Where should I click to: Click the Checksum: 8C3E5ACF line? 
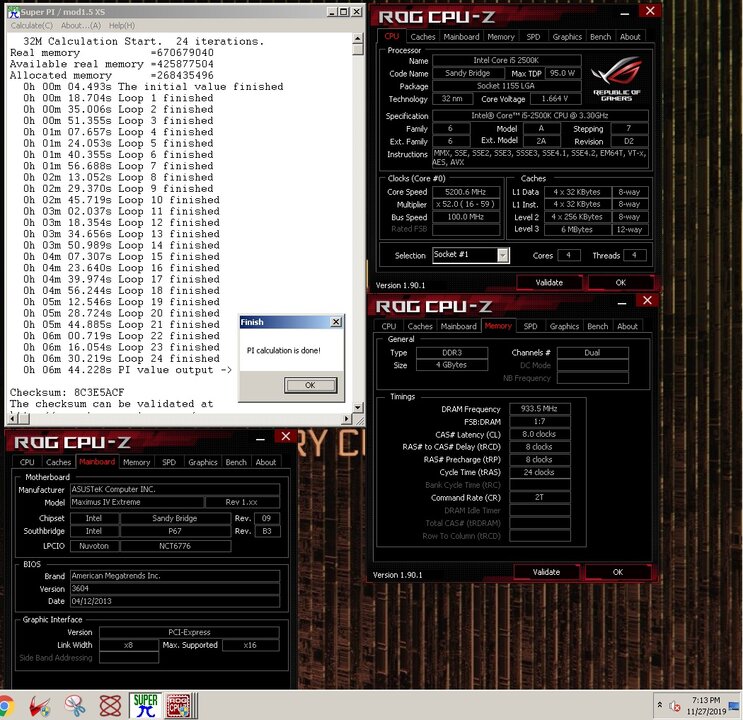pyautogui.click(x=67, y=392)
